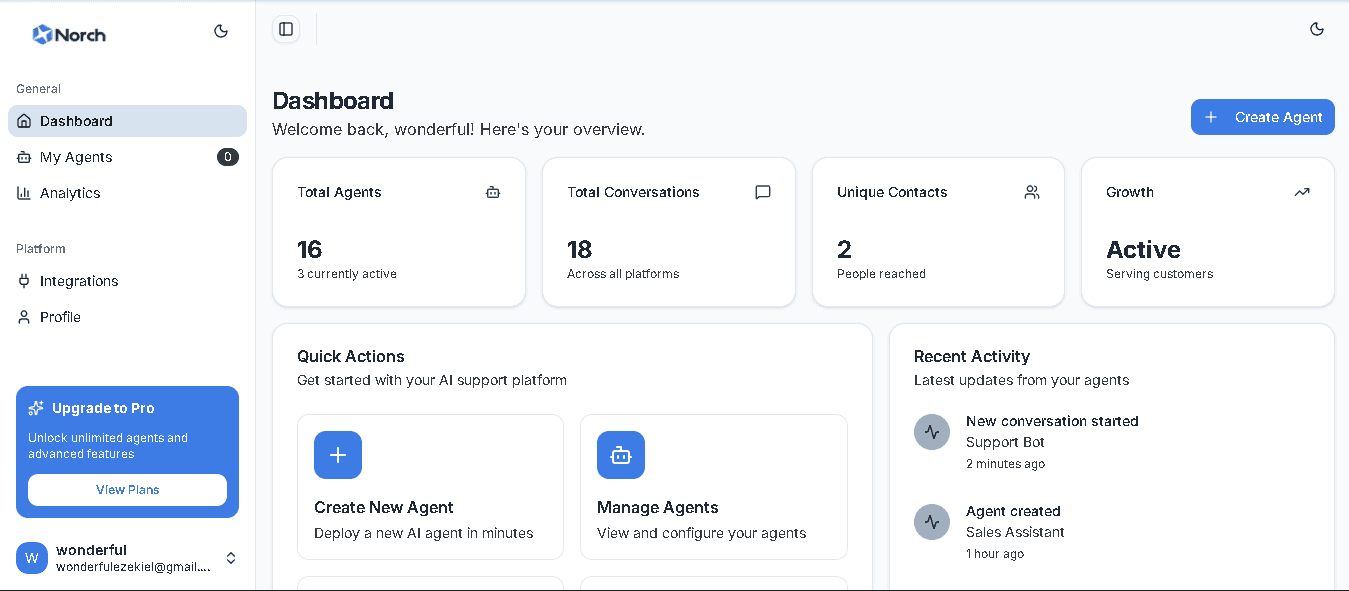The image size is (1349, 591).
Task: Open the Support Bot recent activity entry
Action: coord(1052,441)
